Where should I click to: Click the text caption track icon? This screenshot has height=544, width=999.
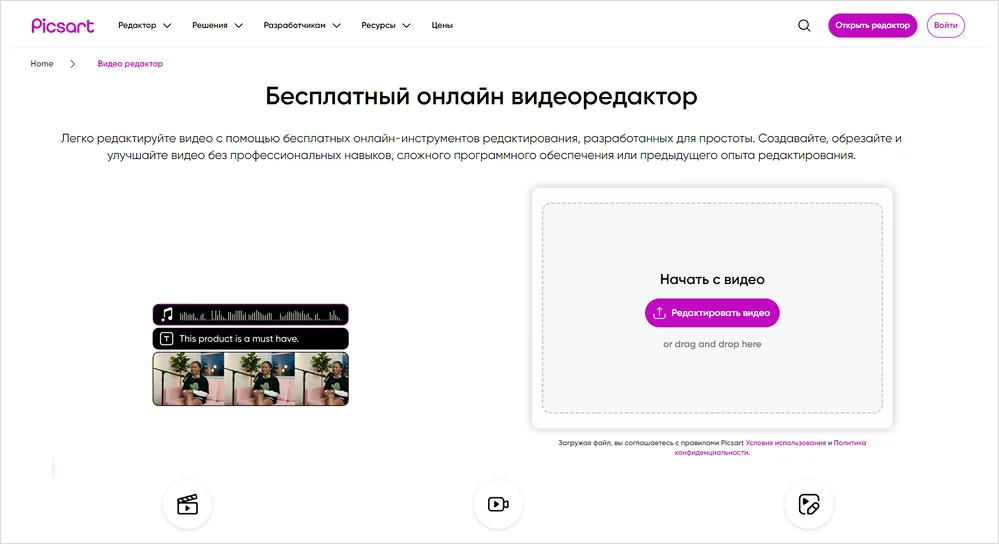point(167,339)
